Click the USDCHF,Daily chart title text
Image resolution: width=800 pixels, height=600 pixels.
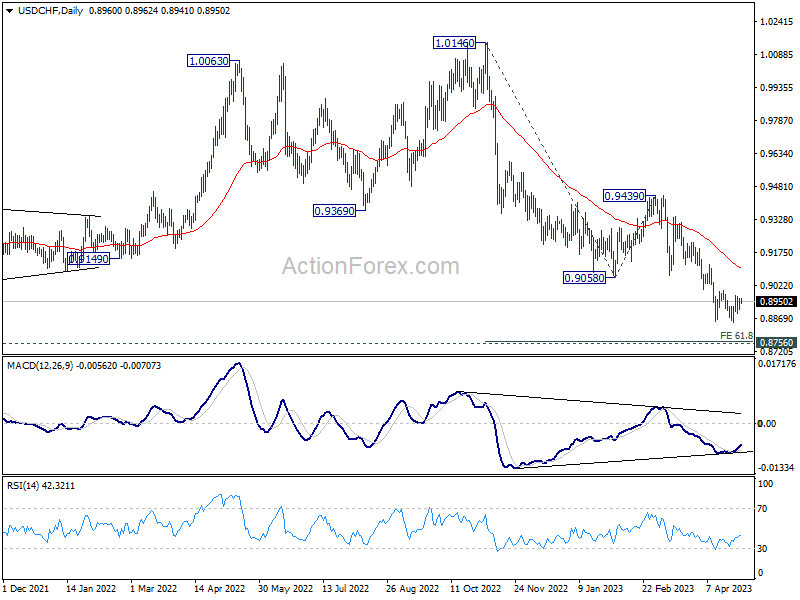click(x=51, y=11)
